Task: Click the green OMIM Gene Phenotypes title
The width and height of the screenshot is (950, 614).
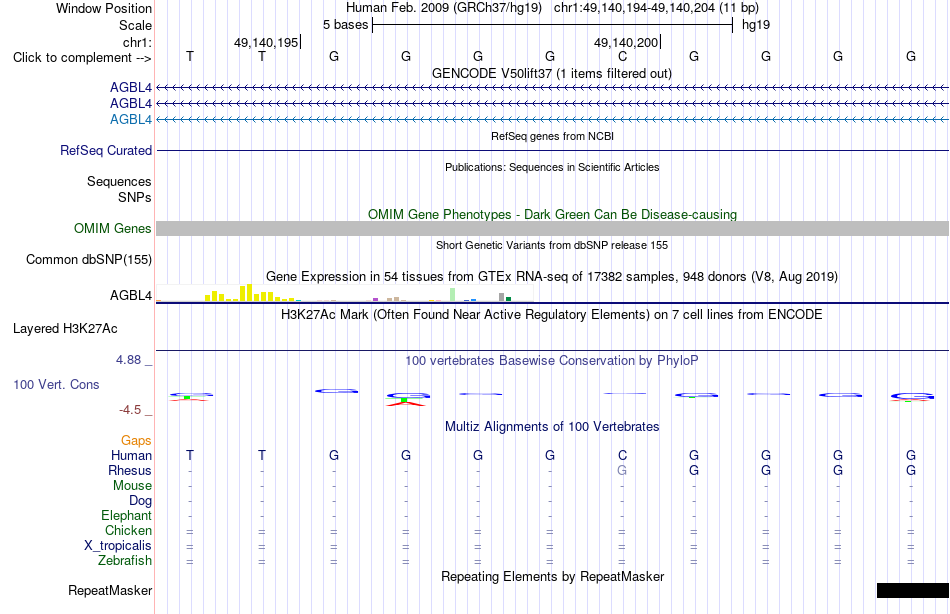Action: pyautogui.click(x=553, y=215)
